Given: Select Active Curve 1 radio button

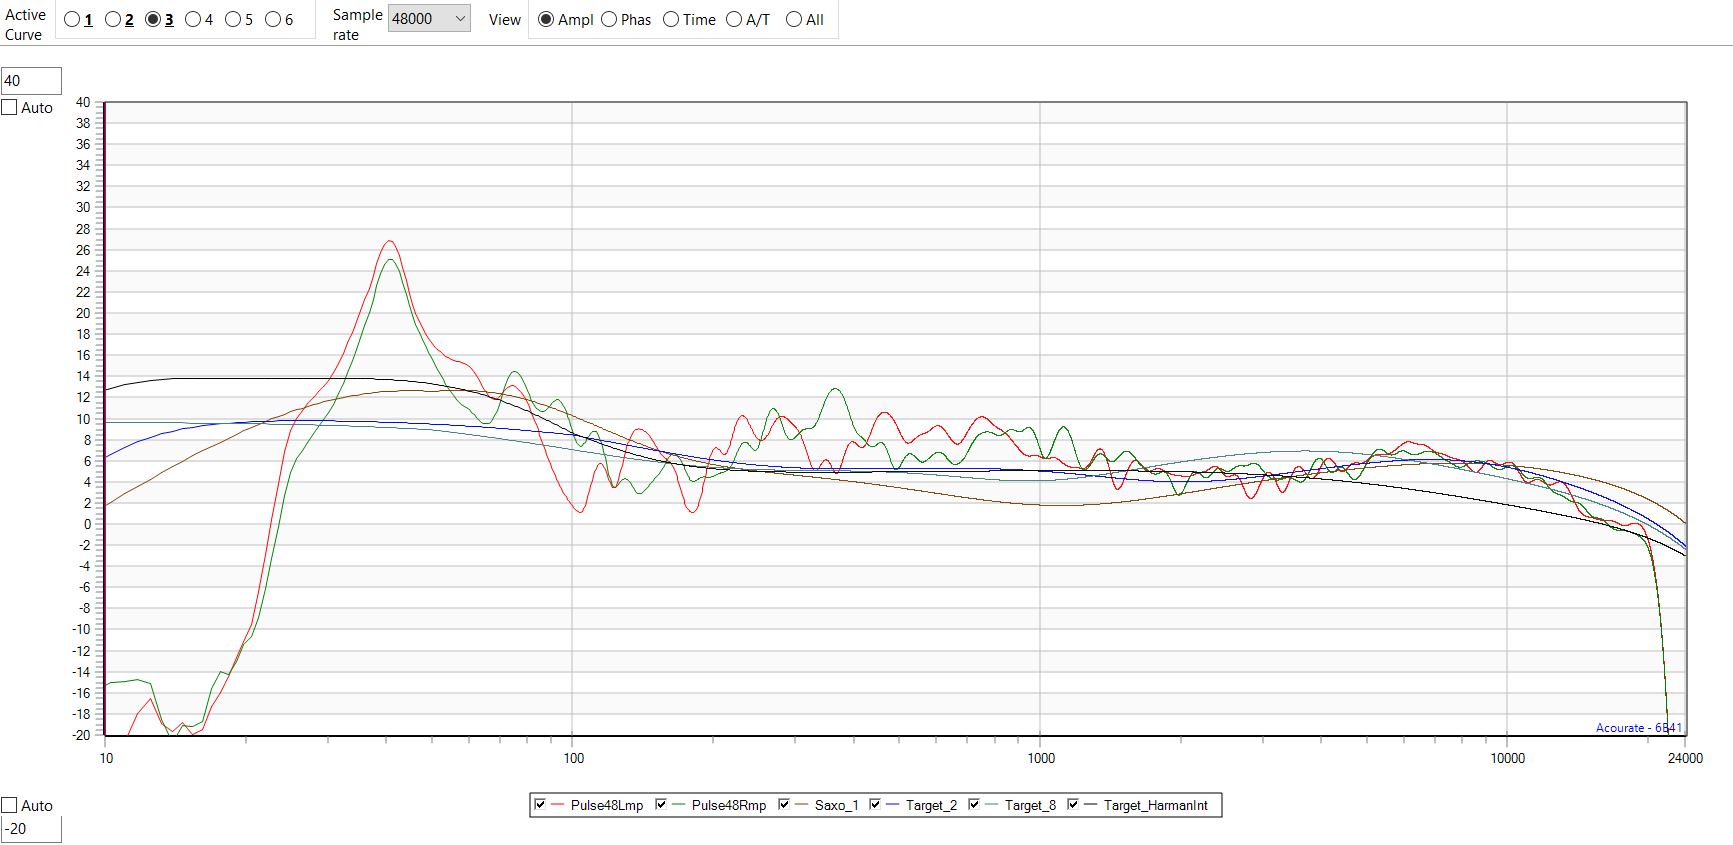Looking at the screenshot, I should 72,19.
